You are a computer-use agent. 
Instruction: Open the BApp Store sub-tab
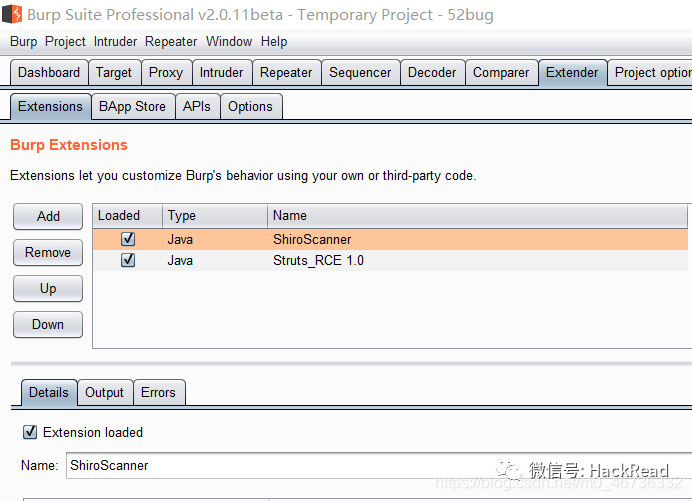tap(133, 106)
